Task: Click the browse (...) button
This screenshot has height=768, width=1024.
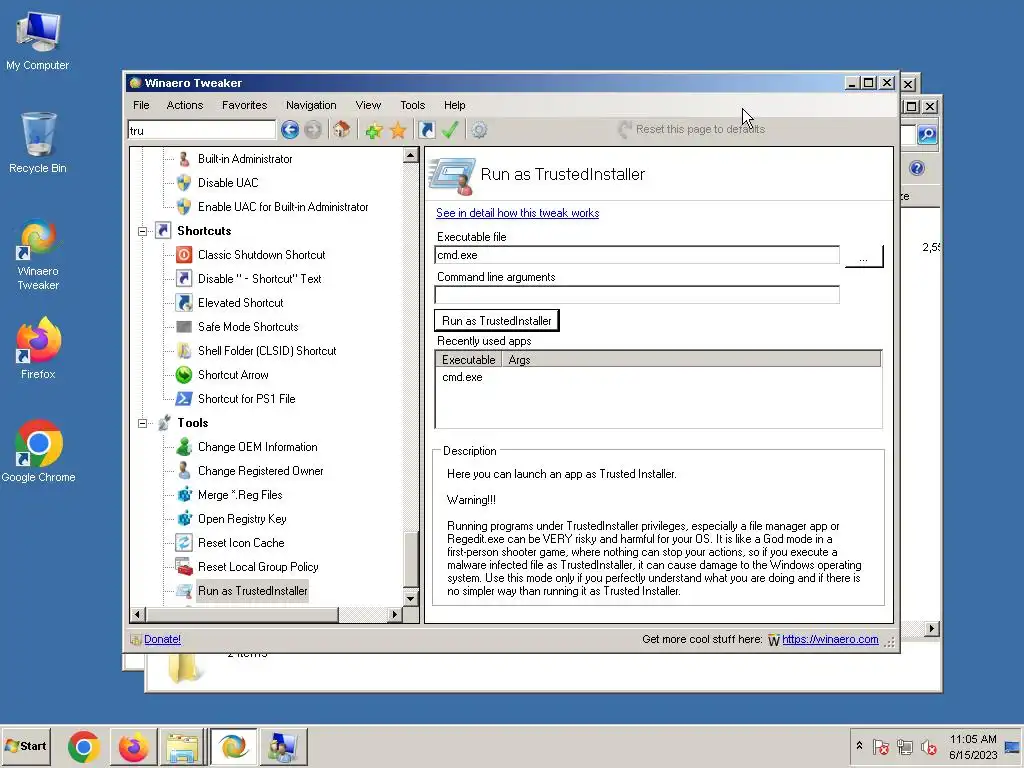Action: pyautogui.click(x=863, y=256)
